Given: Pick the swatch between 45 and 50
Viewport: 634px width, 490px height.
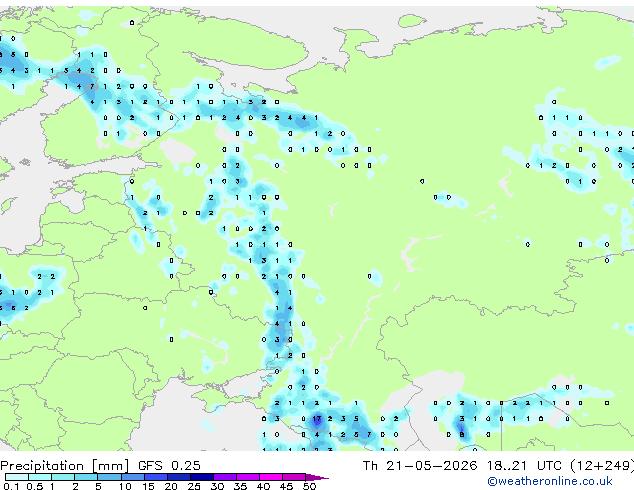Looking at the screenshot, I should (x=294, y=477).
